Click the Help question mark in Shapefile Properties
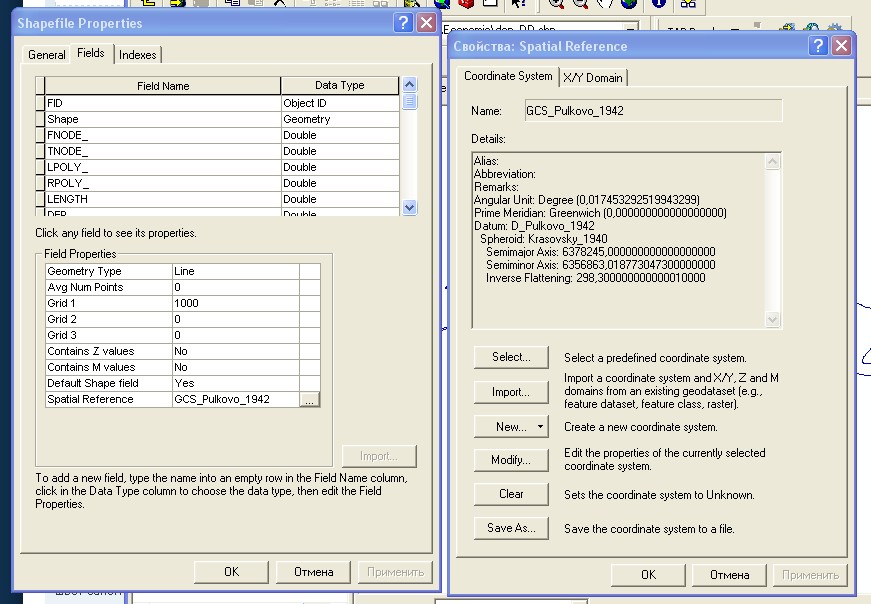This screenshot has height=604, width=871. (x=404, y=23)
